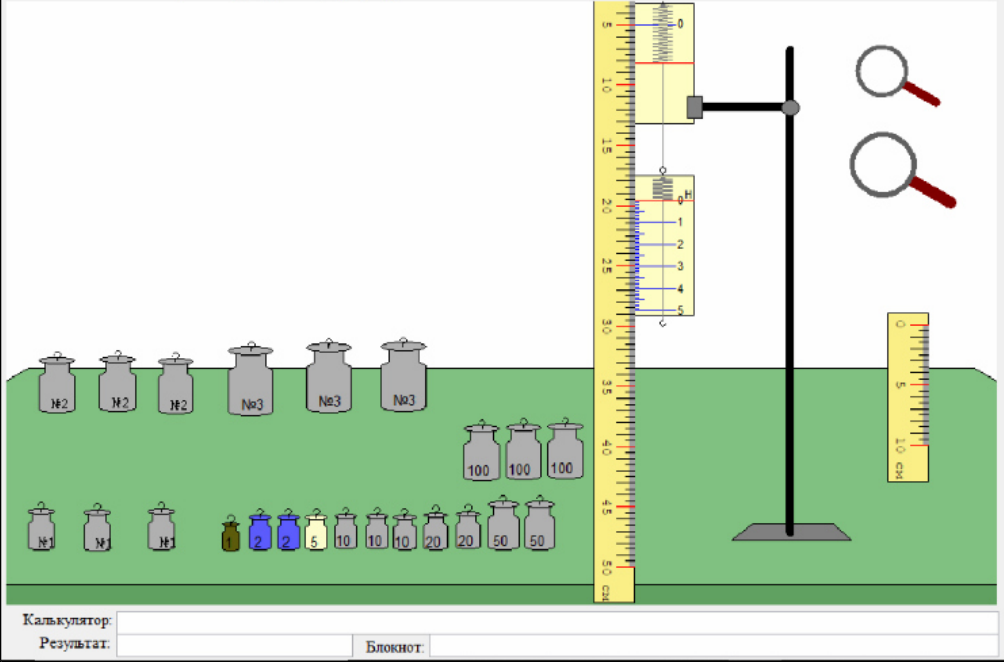The width and height of the screenshot is (1004, 662).
Task: Select the rightmost №1 weight
Action: [161, 527]
